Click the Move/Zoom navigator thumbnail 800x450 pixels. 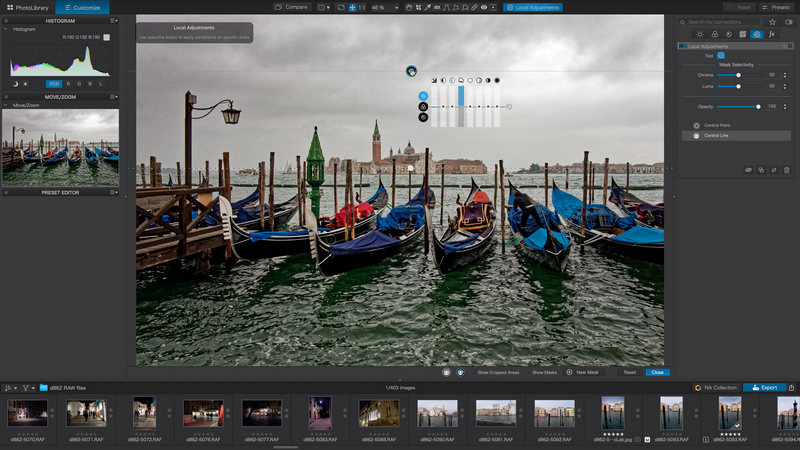click(61, 147)
